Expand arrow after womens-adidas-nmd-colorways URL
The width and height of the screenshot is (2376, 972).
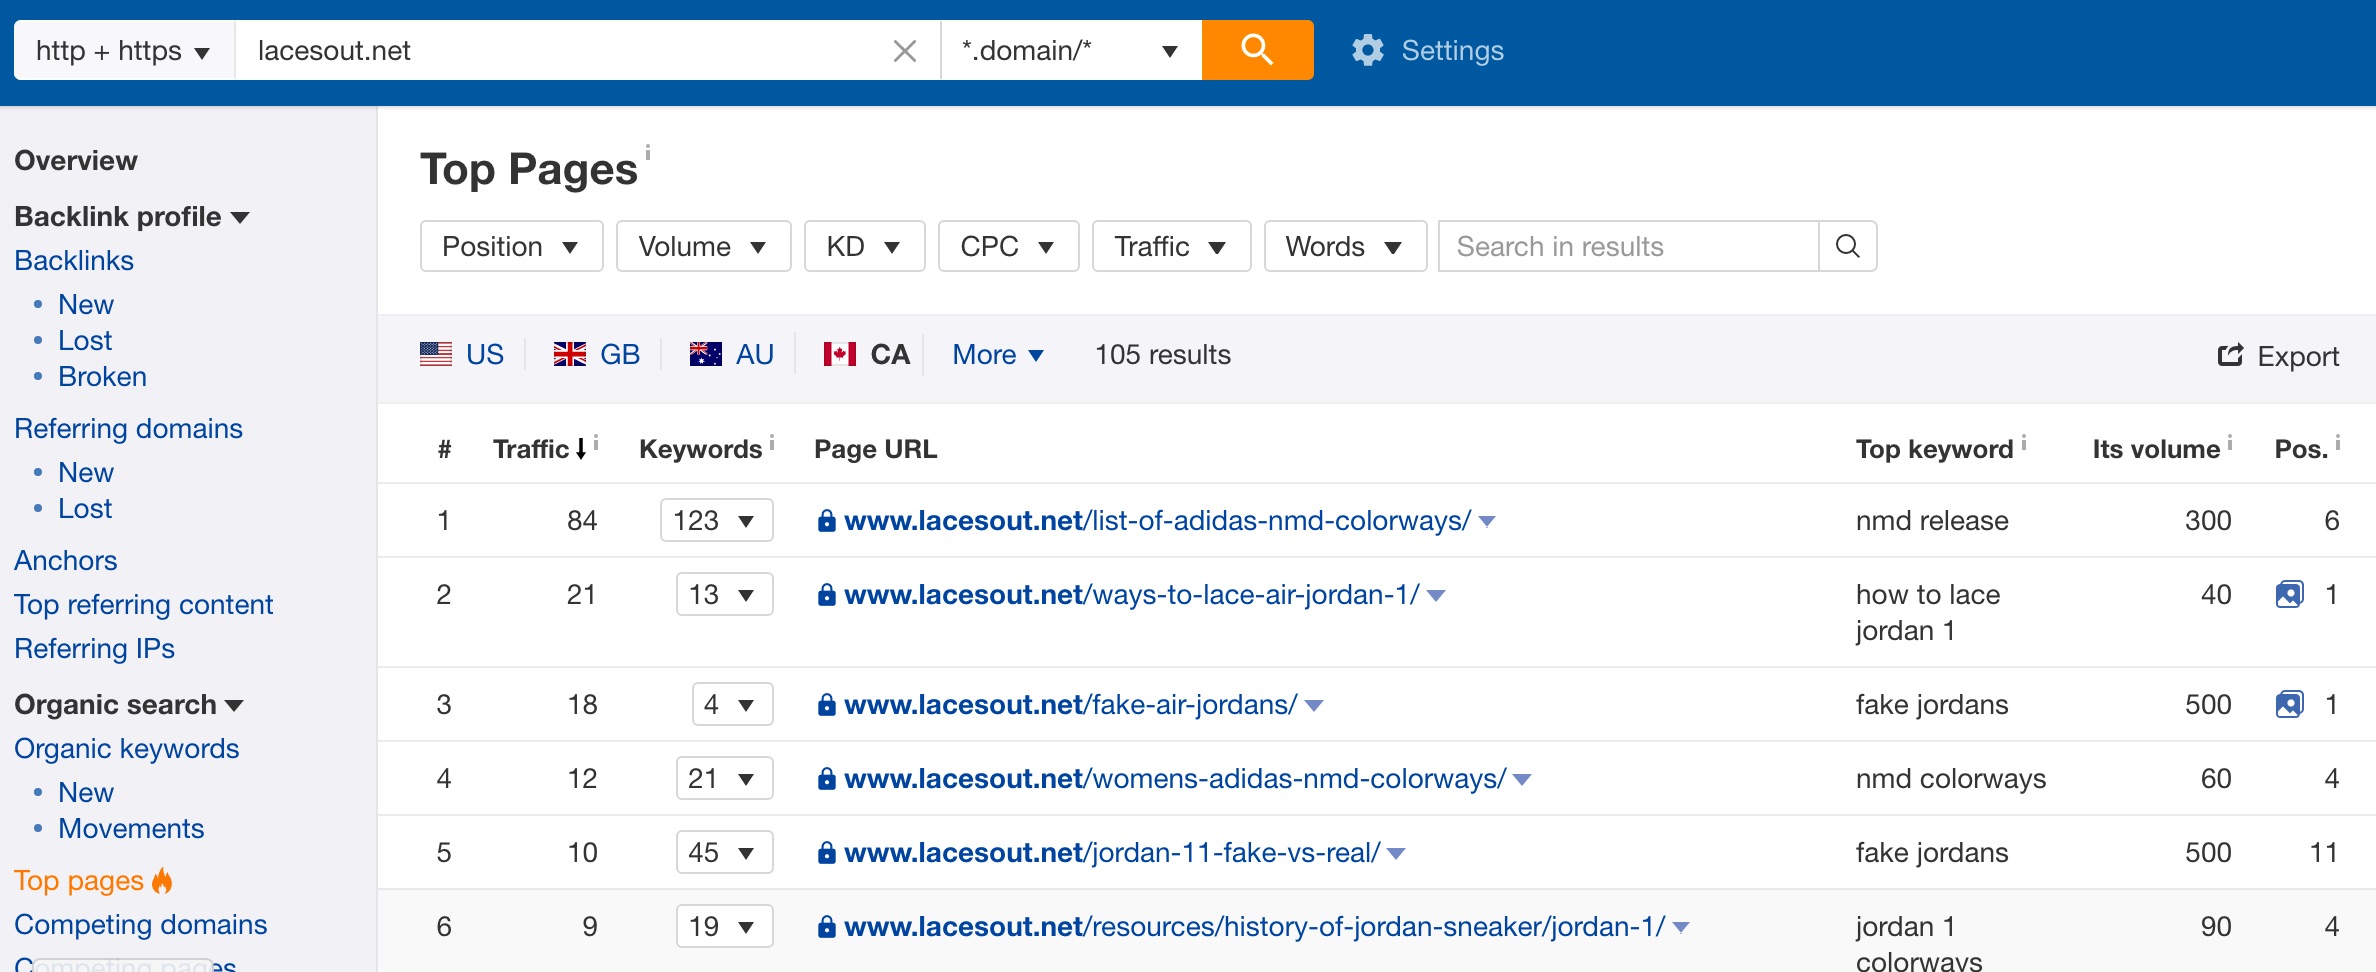pos(1522,780)
